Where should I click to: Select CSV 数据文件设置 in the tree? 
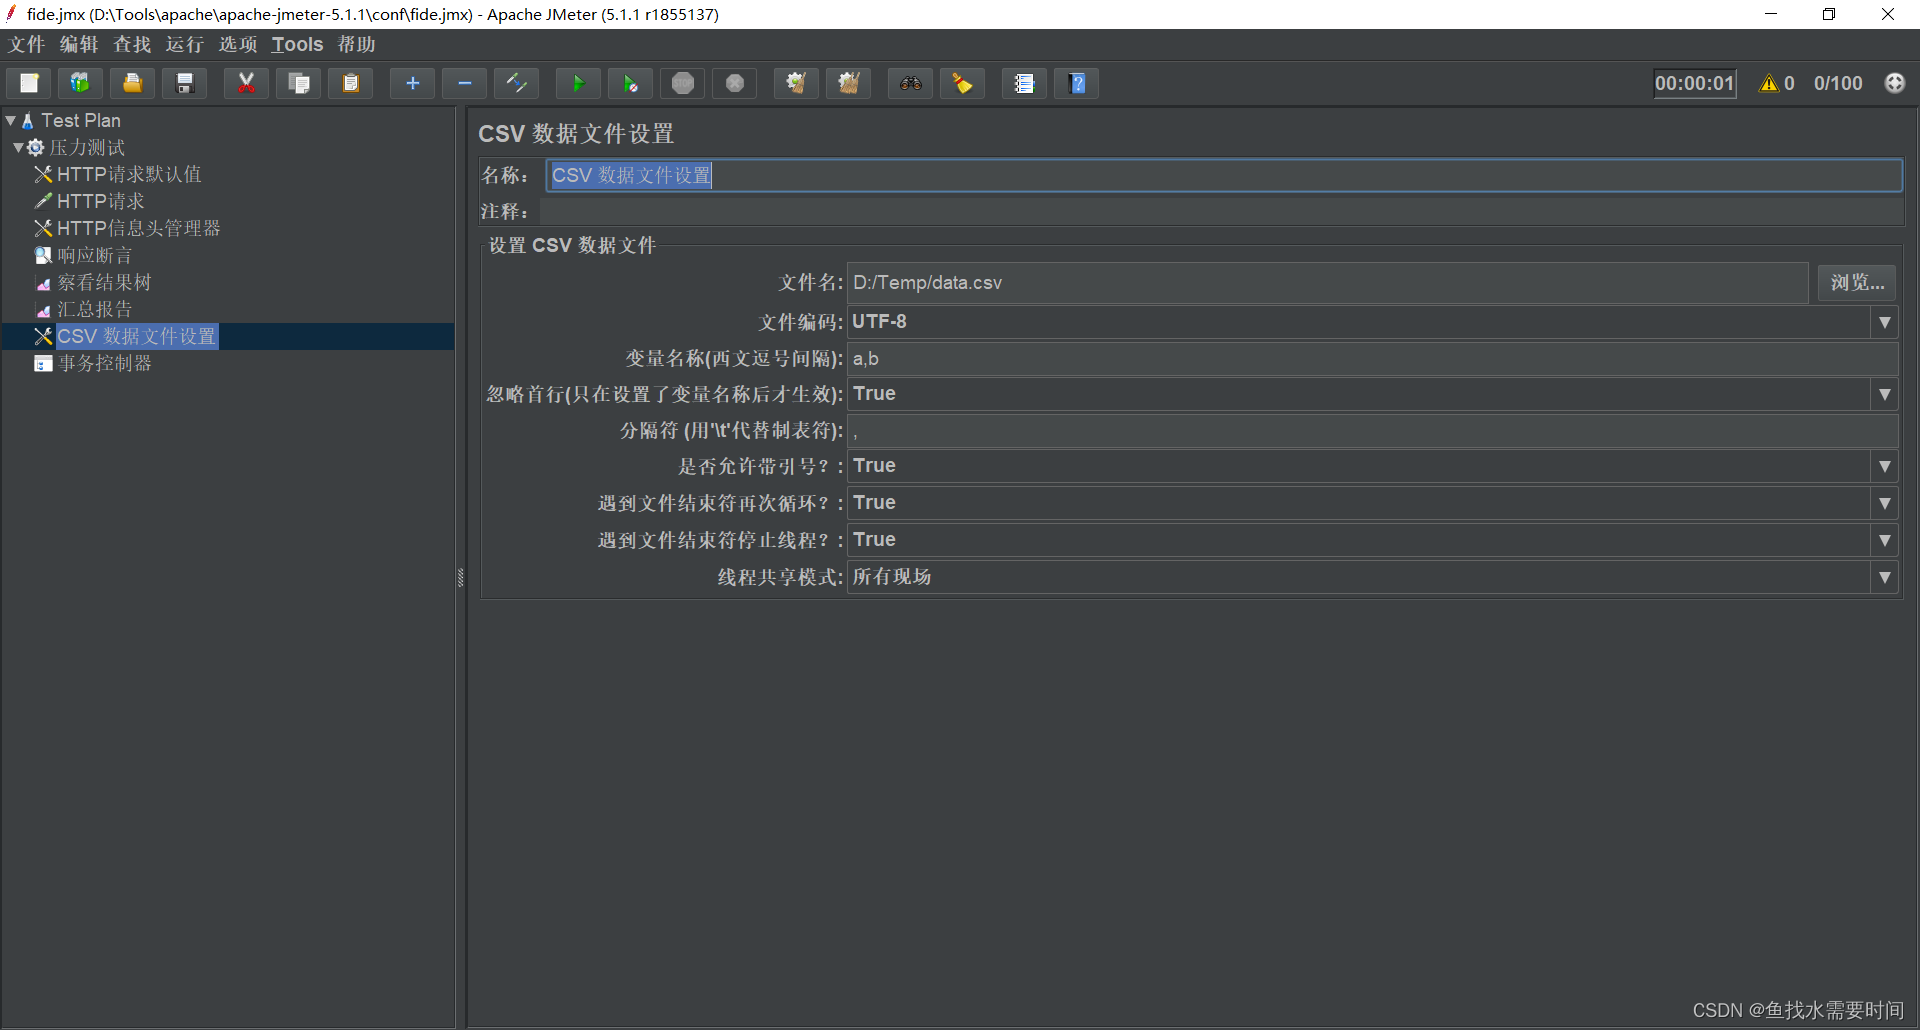pos(136,336)
